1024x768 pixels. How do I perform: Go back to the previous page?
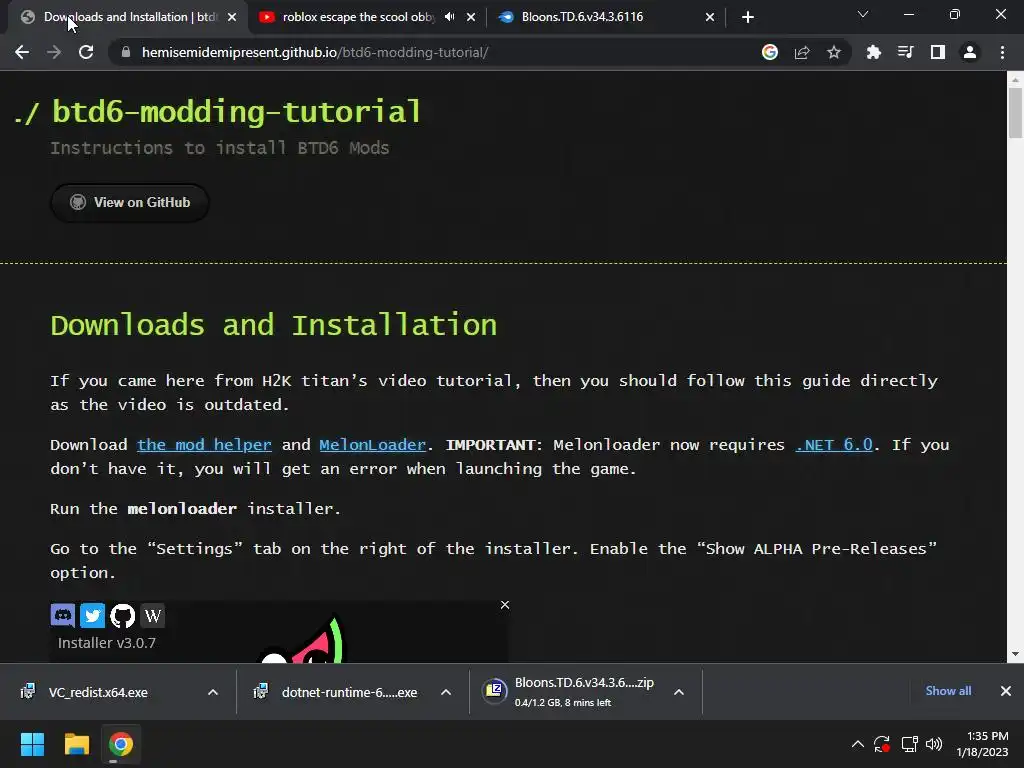point(22,52)
